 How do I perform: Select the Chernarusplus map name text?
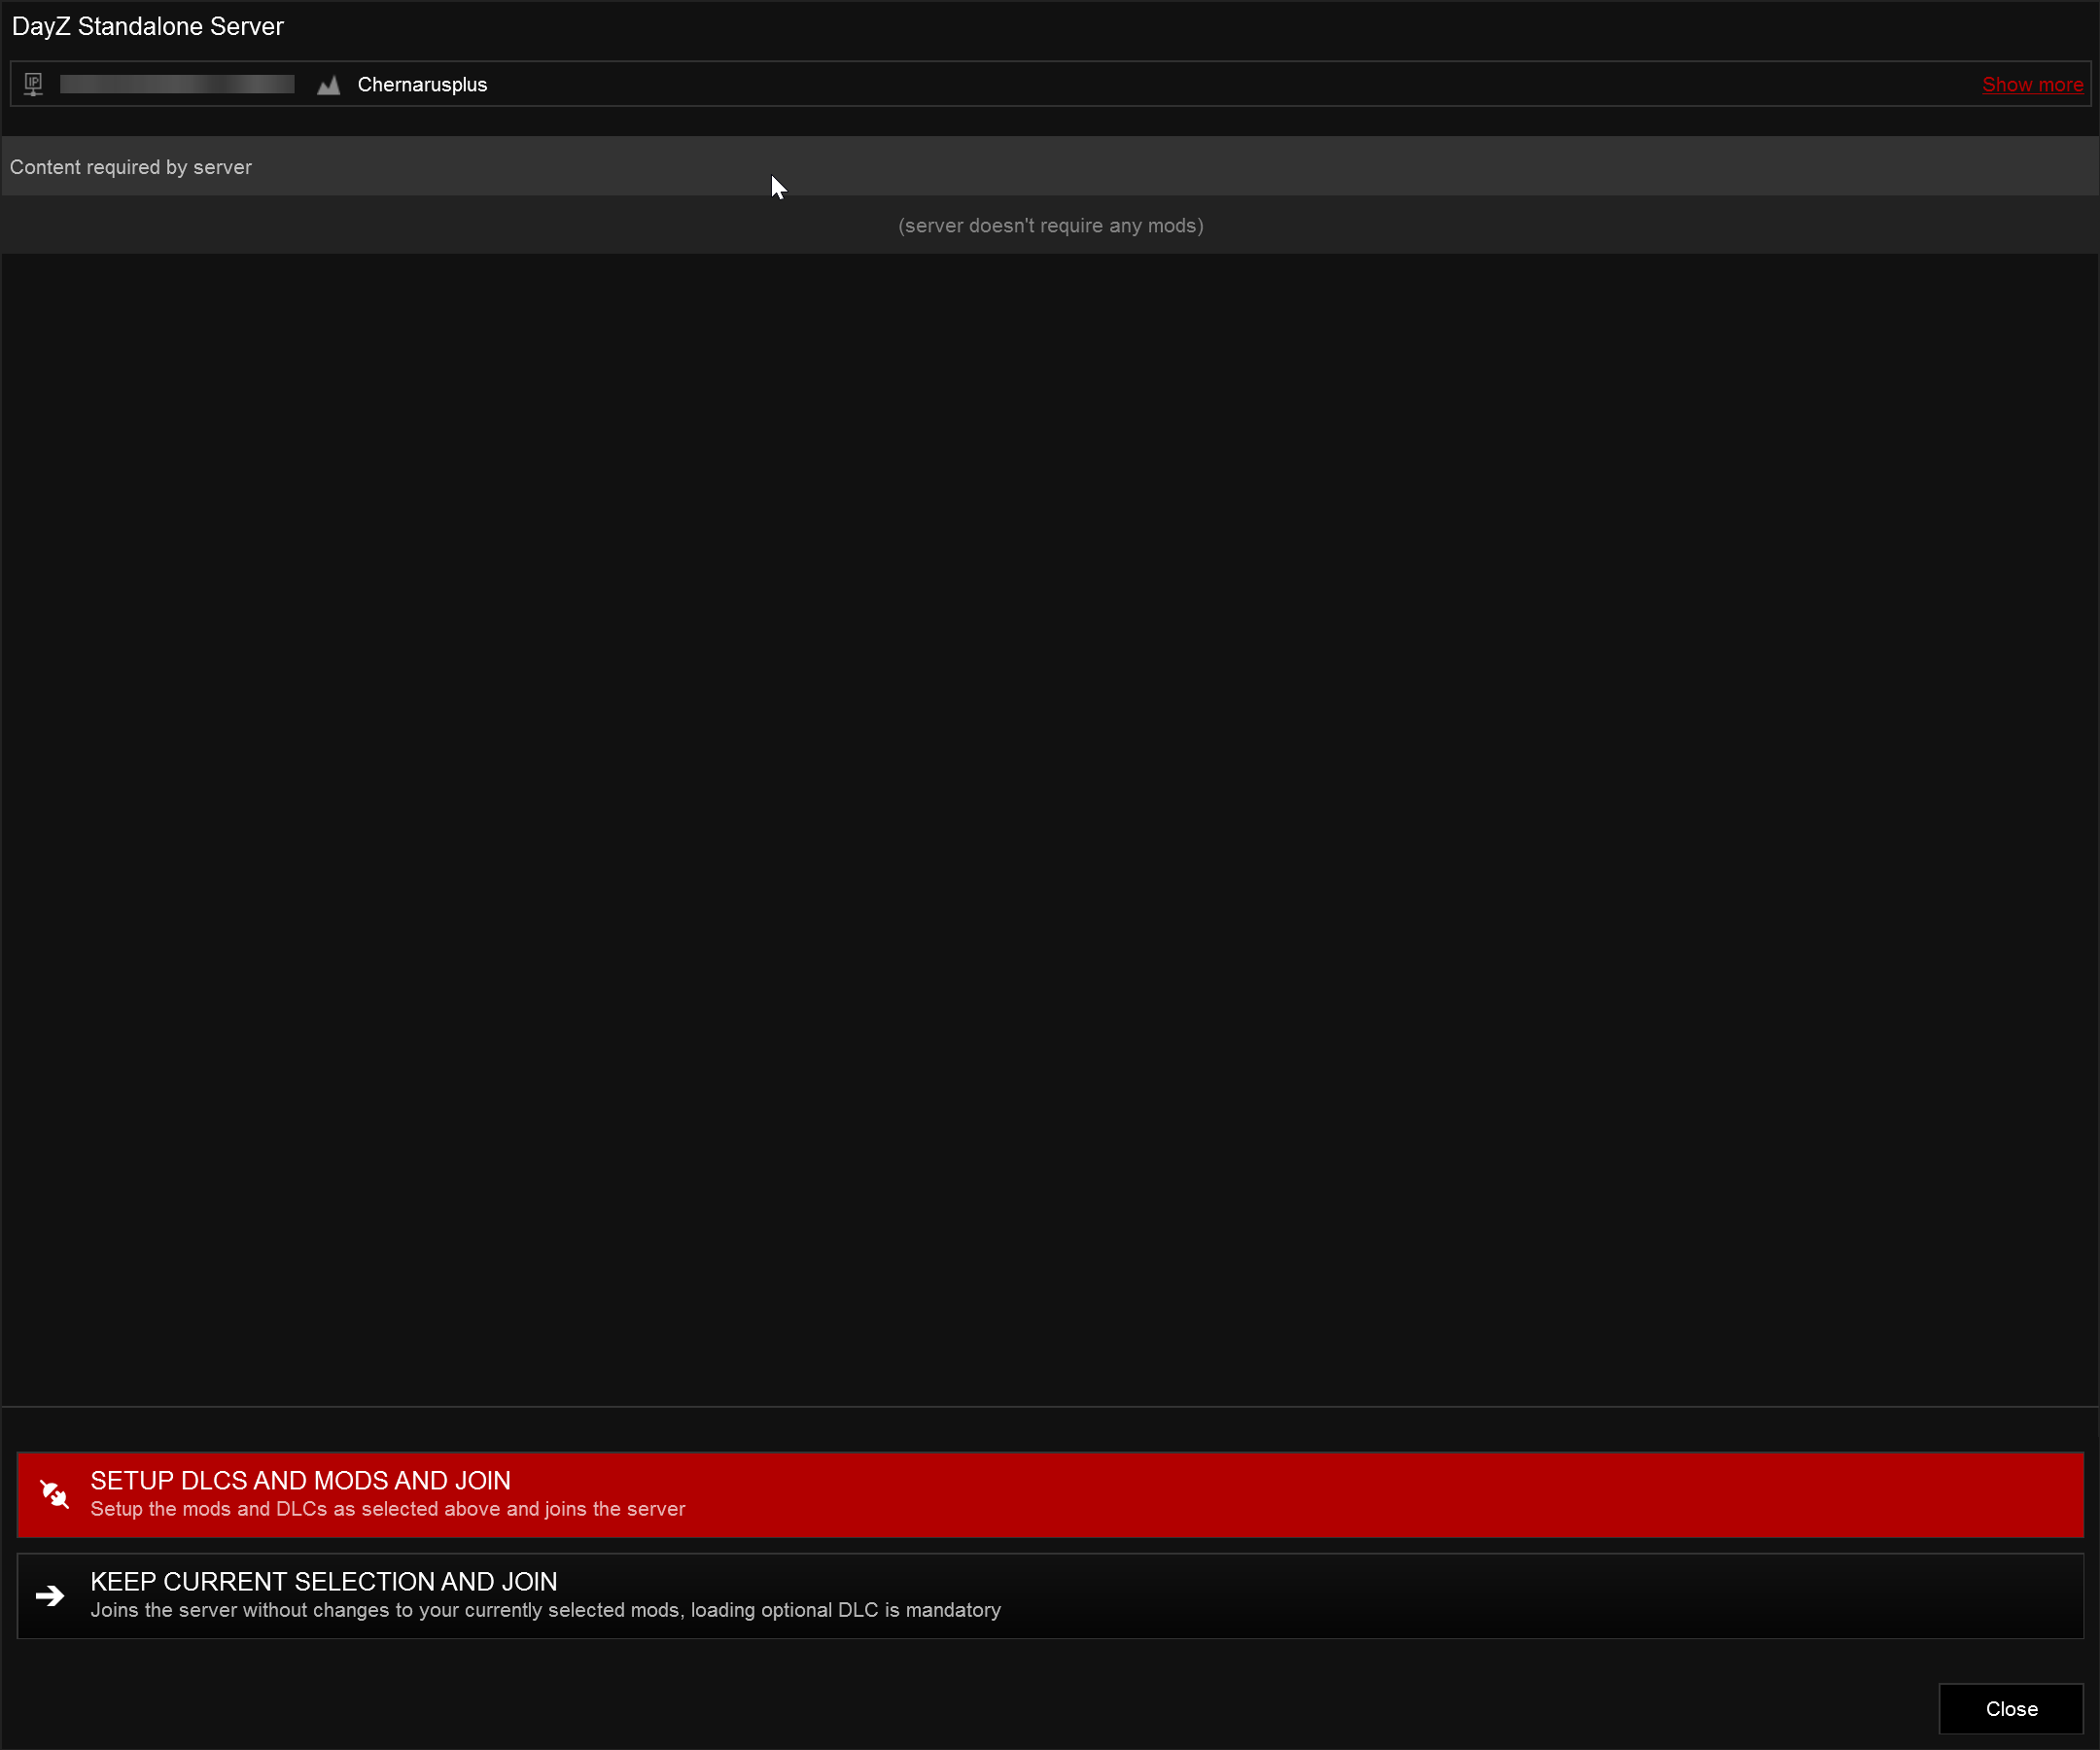click(x=422, y=85)
